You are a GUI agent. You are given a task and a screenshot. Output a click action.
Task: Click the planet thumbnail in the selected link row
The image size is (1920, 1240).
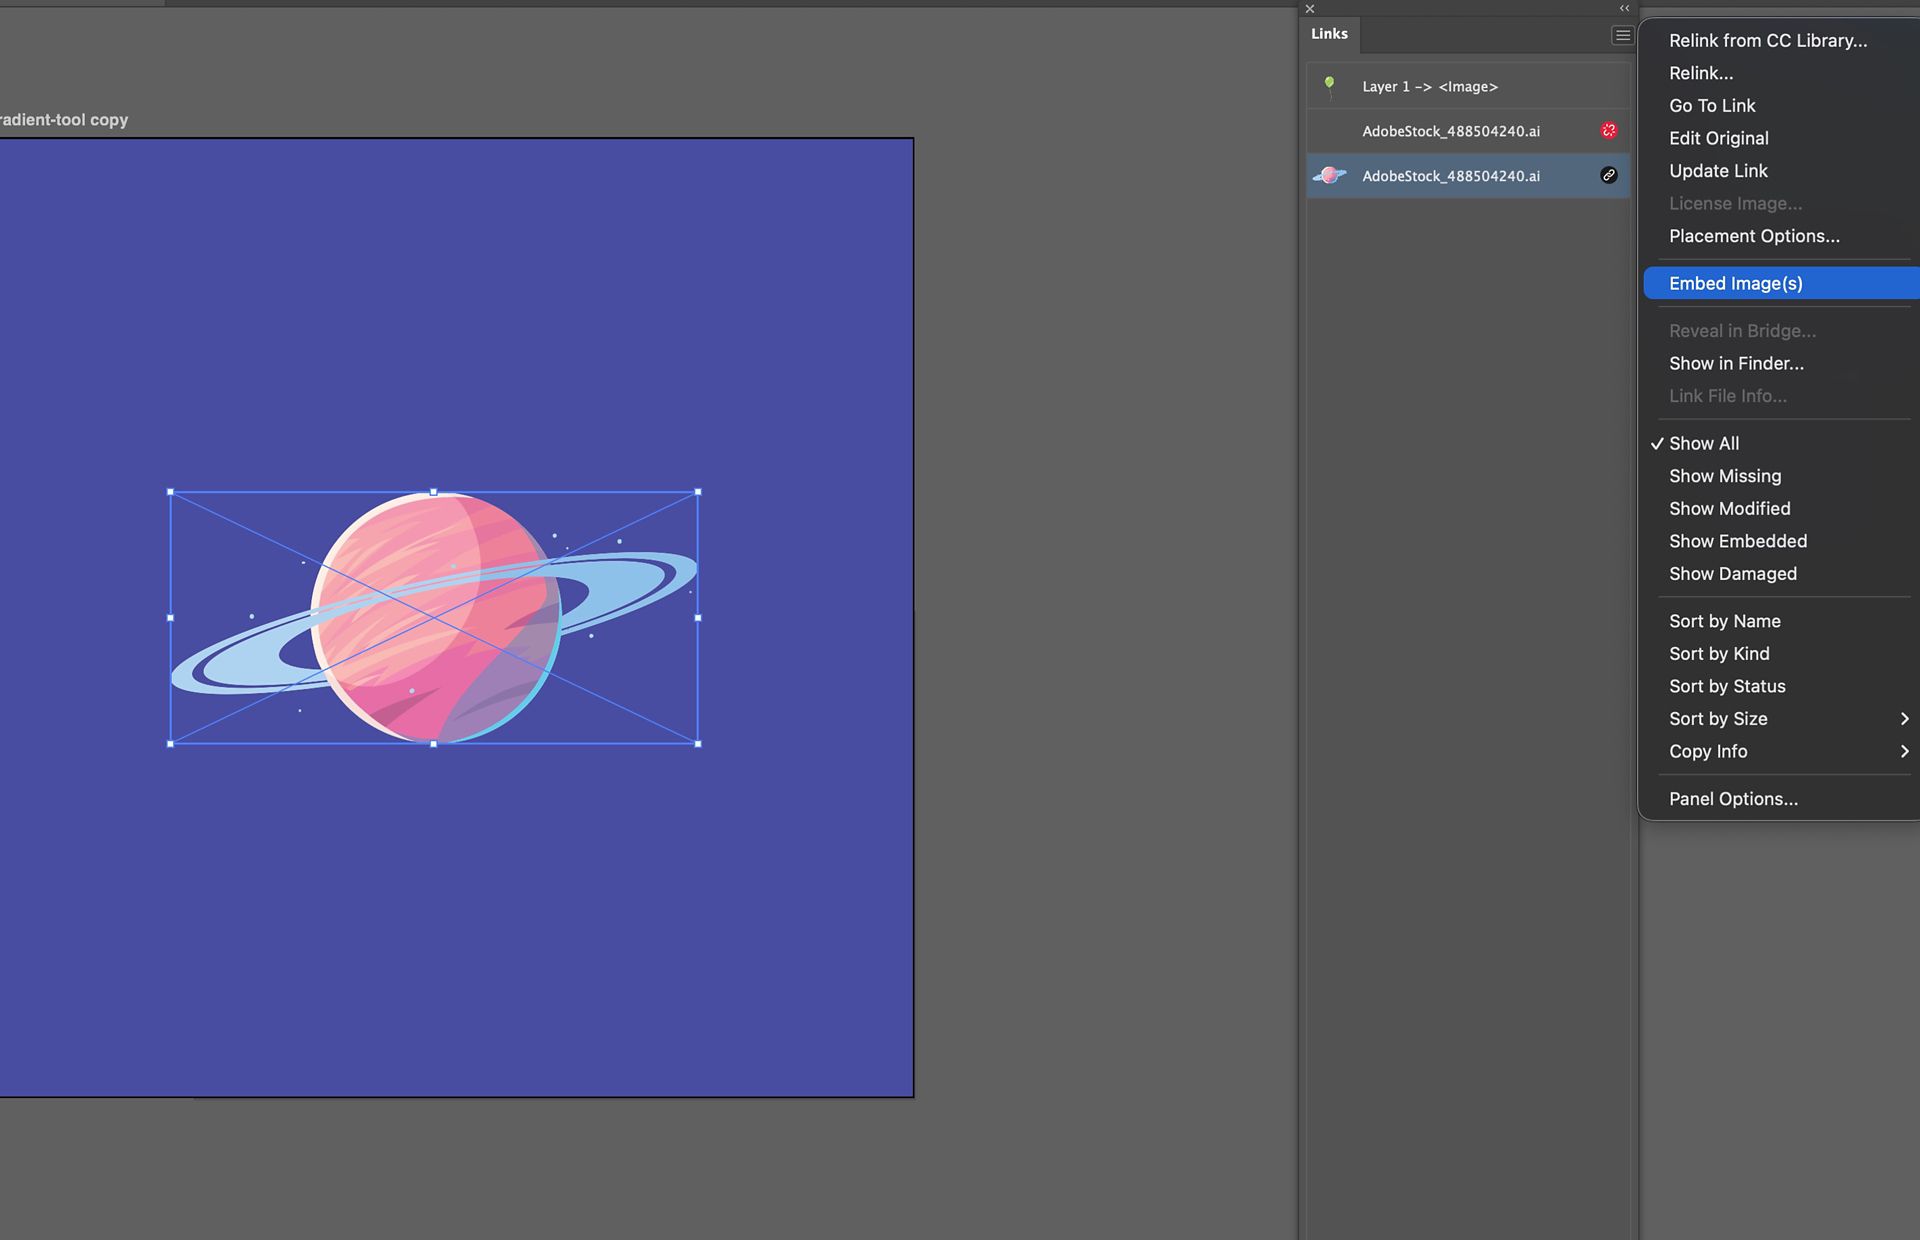1329,175
